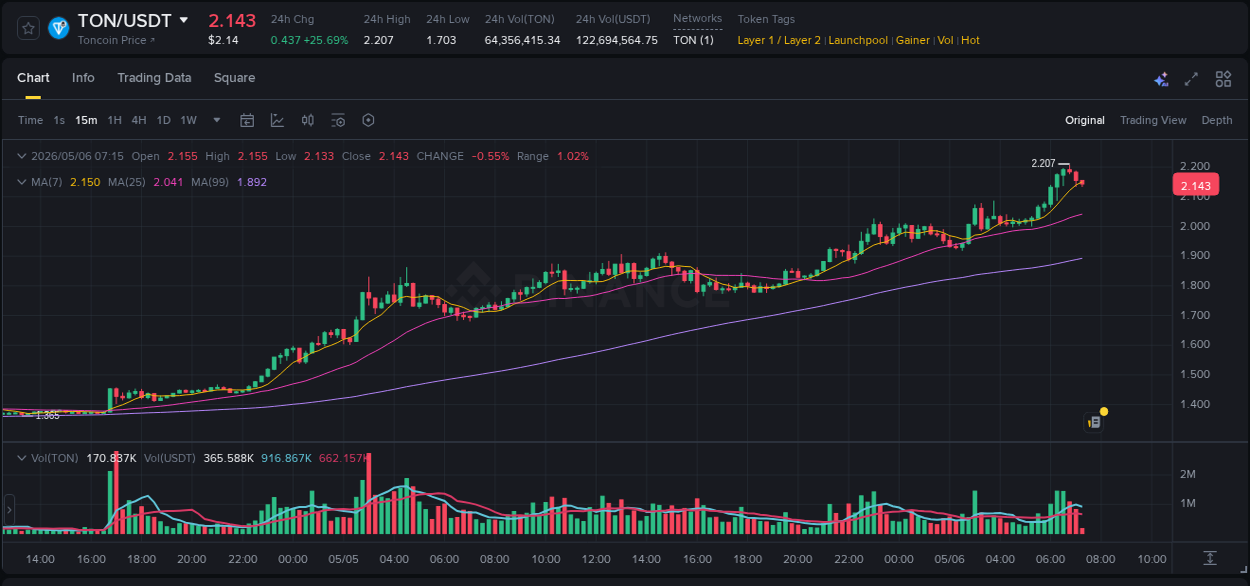
Task: Collapse the OHLC date info row chevron
Action: click(x=22, y=156)
